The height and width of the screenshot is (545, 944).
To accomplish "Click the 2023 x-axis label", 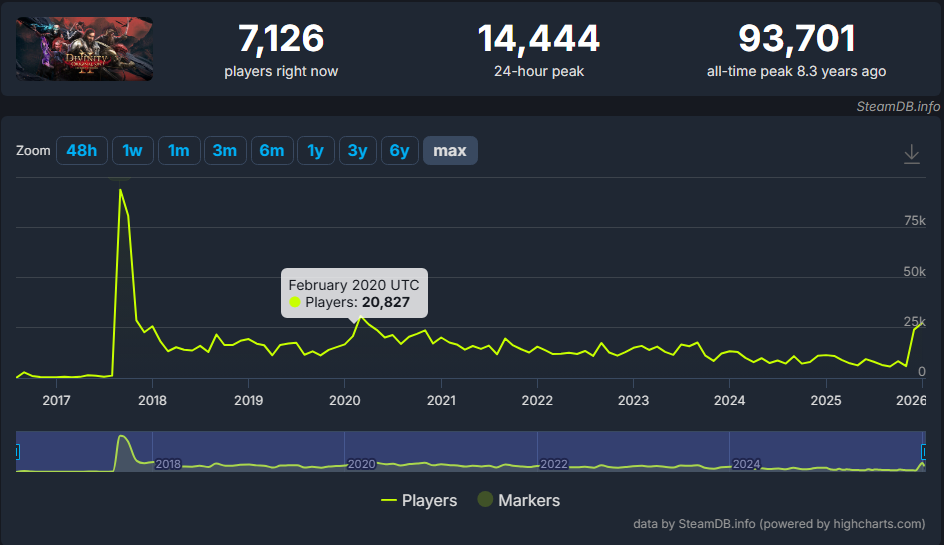I will point(633,400).
